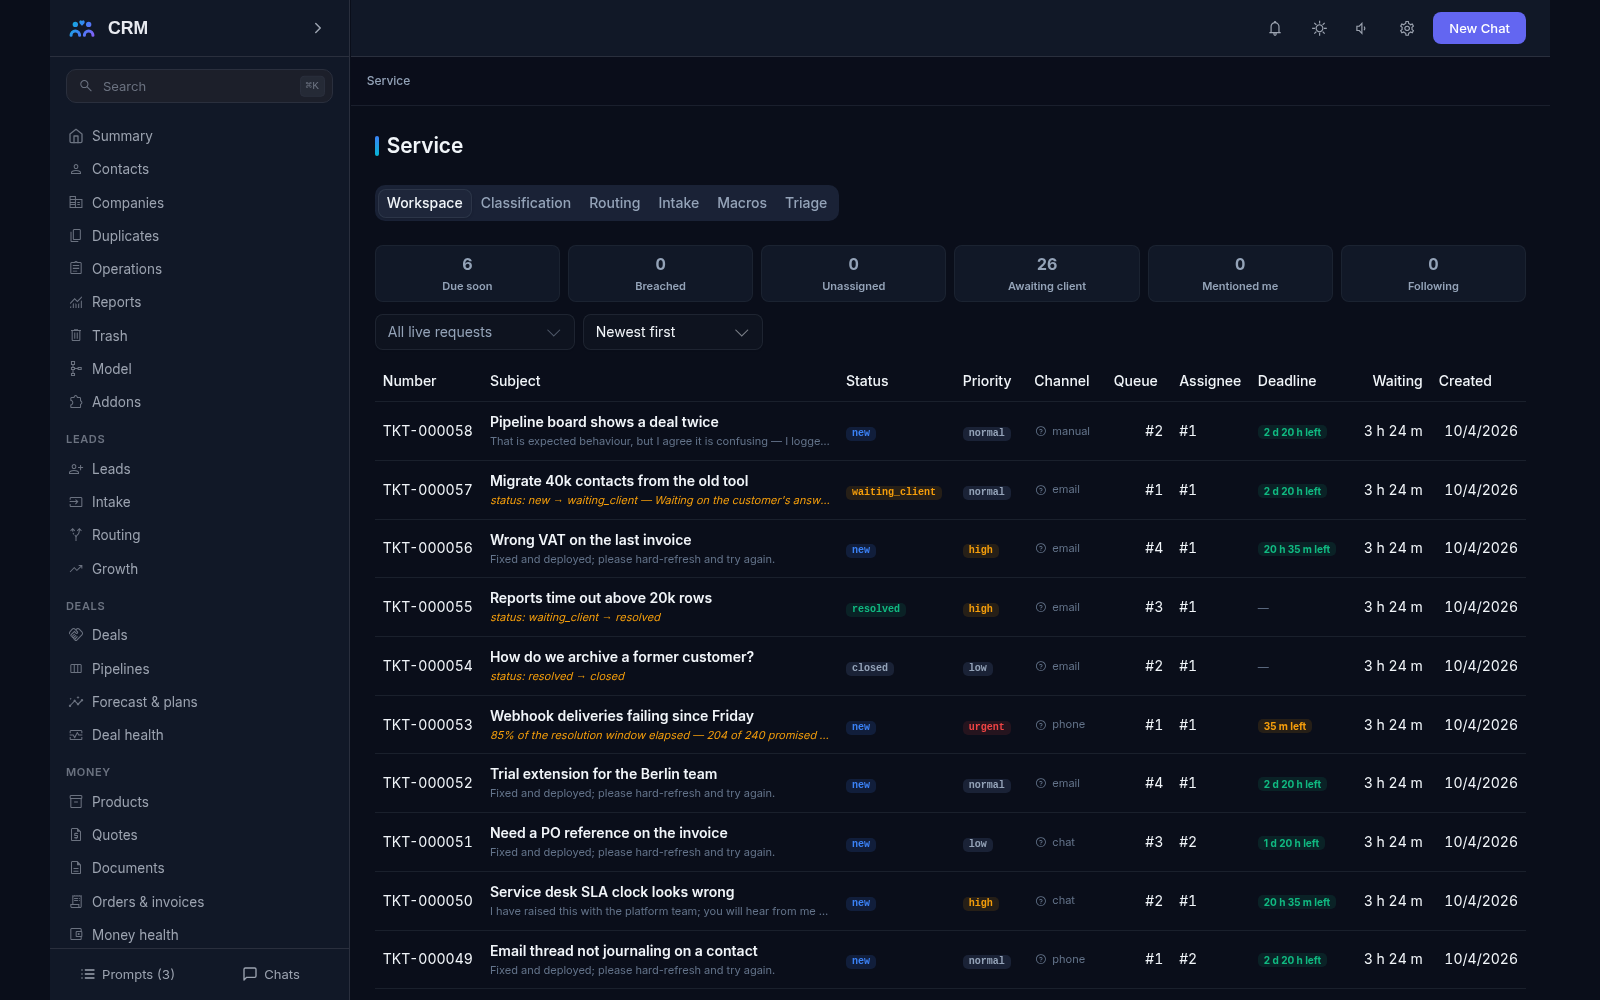Filter by the Unassigned card
This screenshot has width=1600, height=1000.
pos(854,273)
